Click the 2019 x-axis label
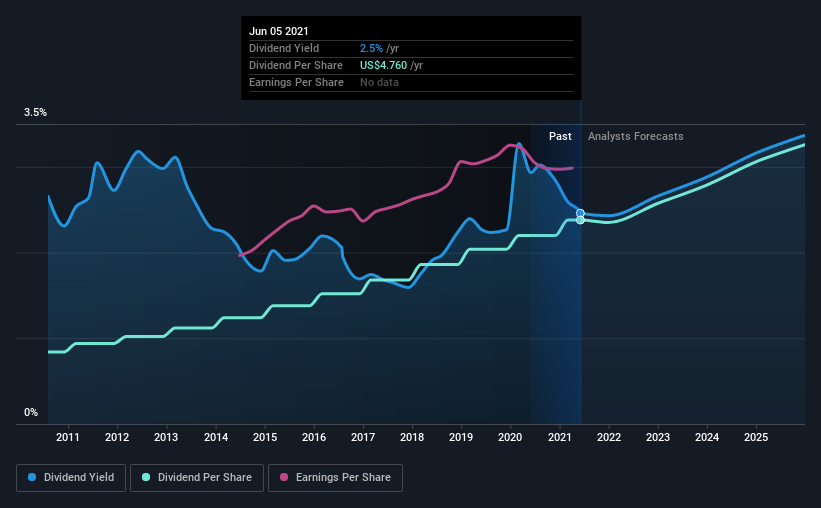This screenshot has width=821, height=508. pyautogui.click(x=461, y=437)
